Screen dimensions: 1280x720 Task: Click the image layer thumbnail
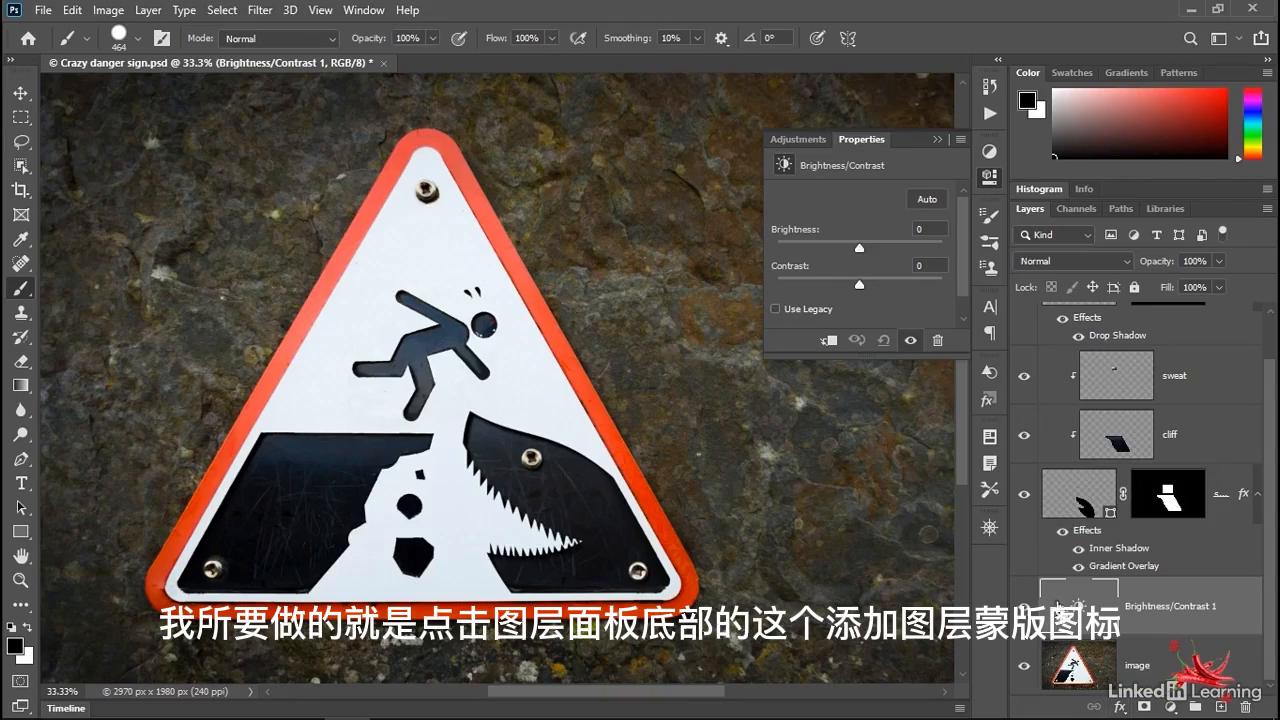coord(1079,665)
